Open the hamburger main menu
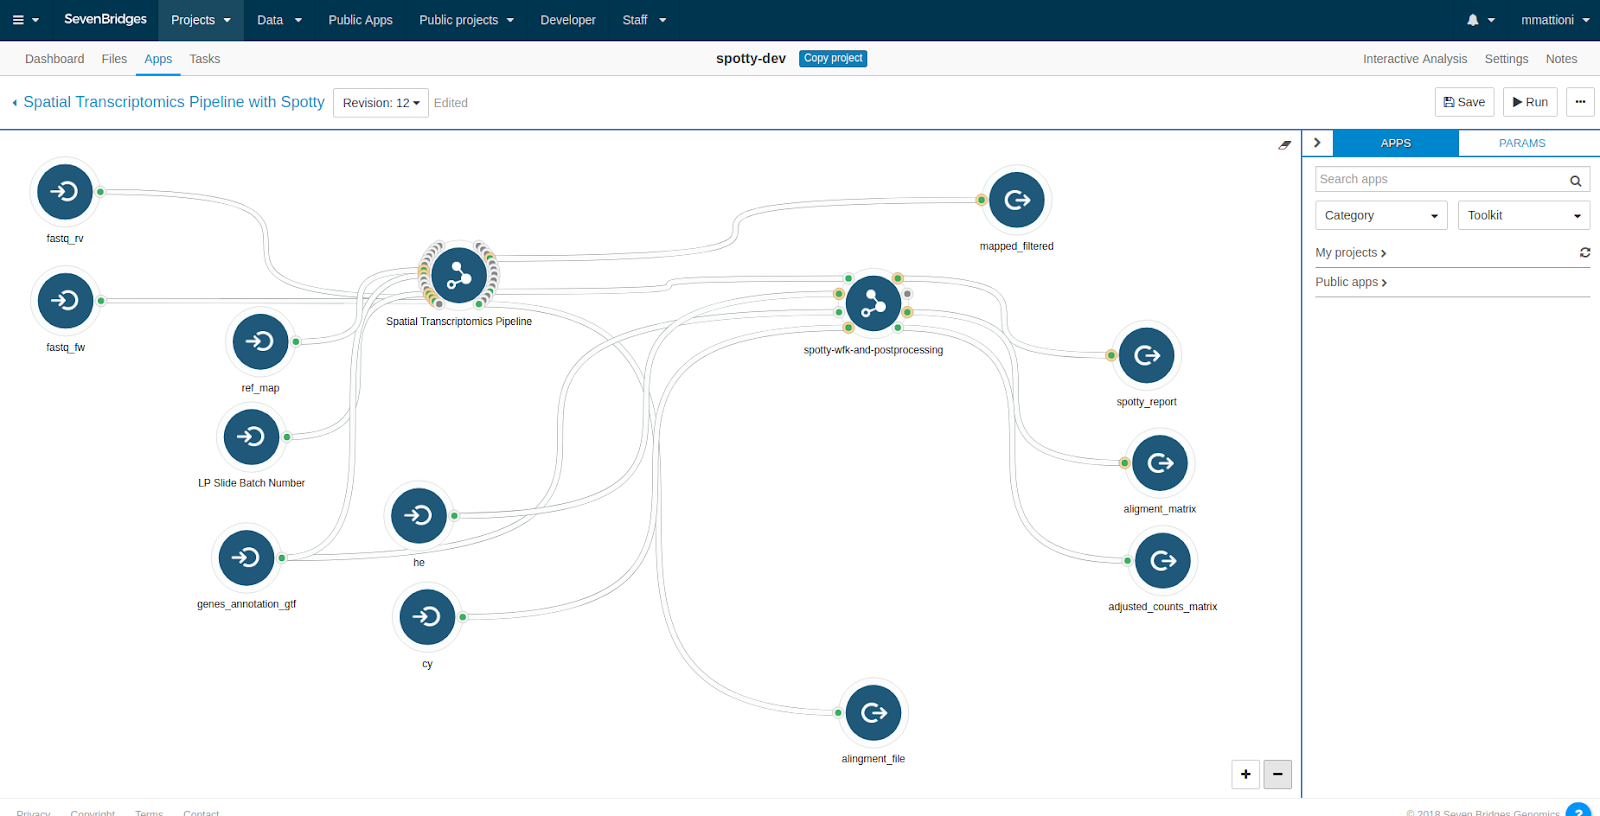Screen dimensions: 1600x816 (x=18, y=20)
